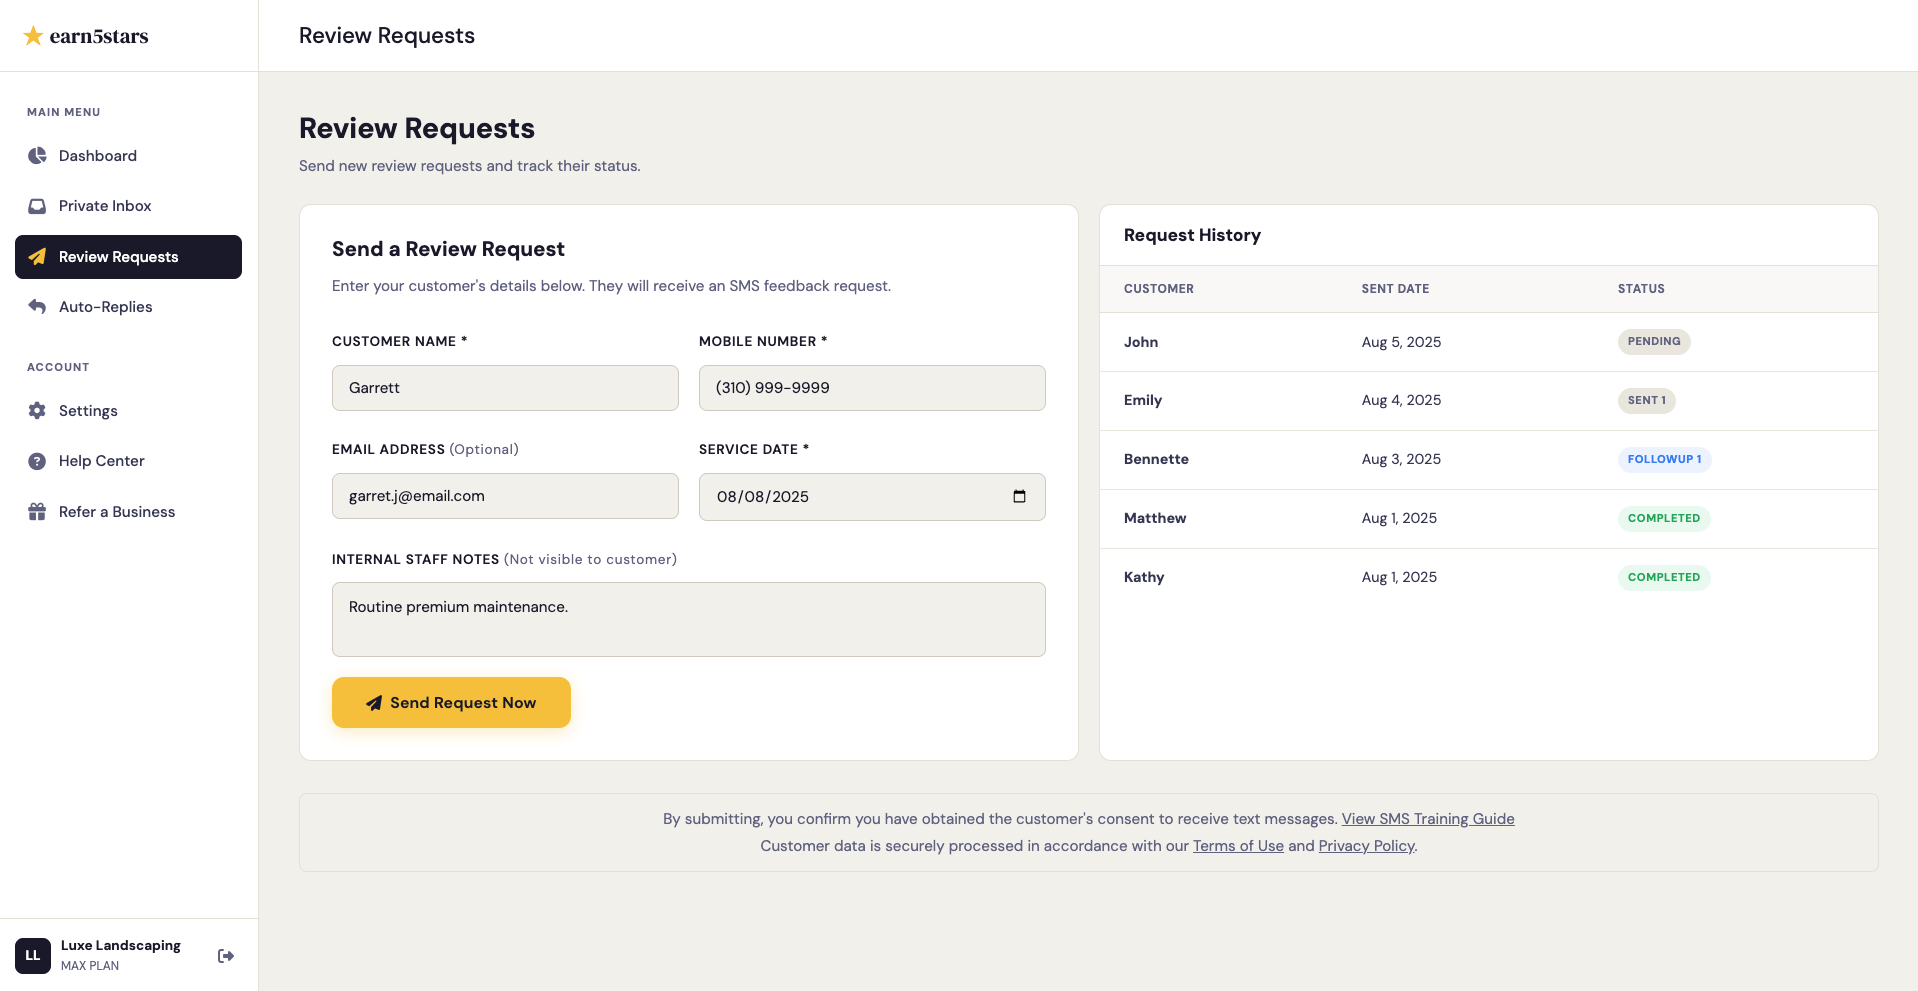Open Settings via the gear icon
Screen dimensions: 1918x991
coord(37,411)
